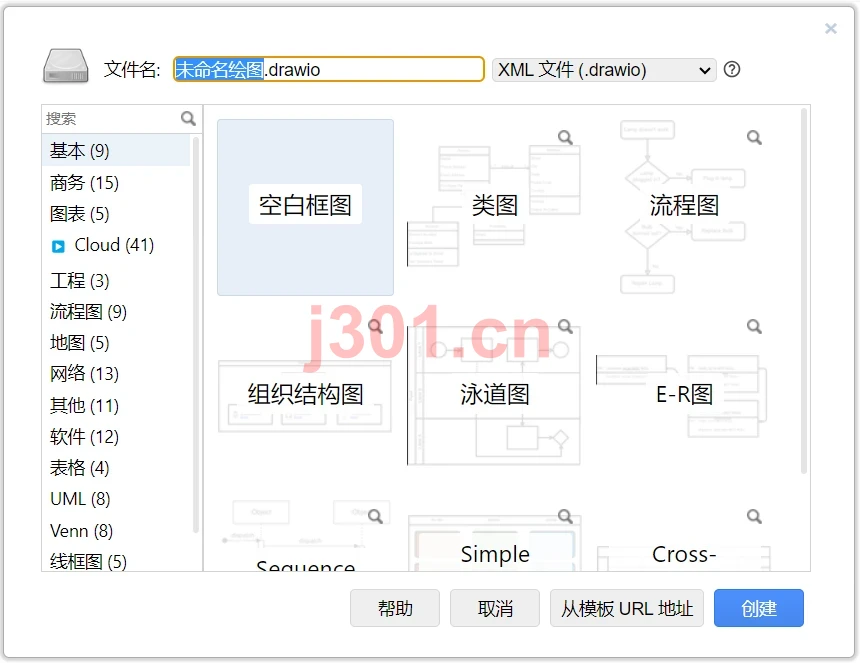Select the 表格 (4) category
The height and width of the screenshot is (663, 860).
pyautogui.click(x=116, y=468)
